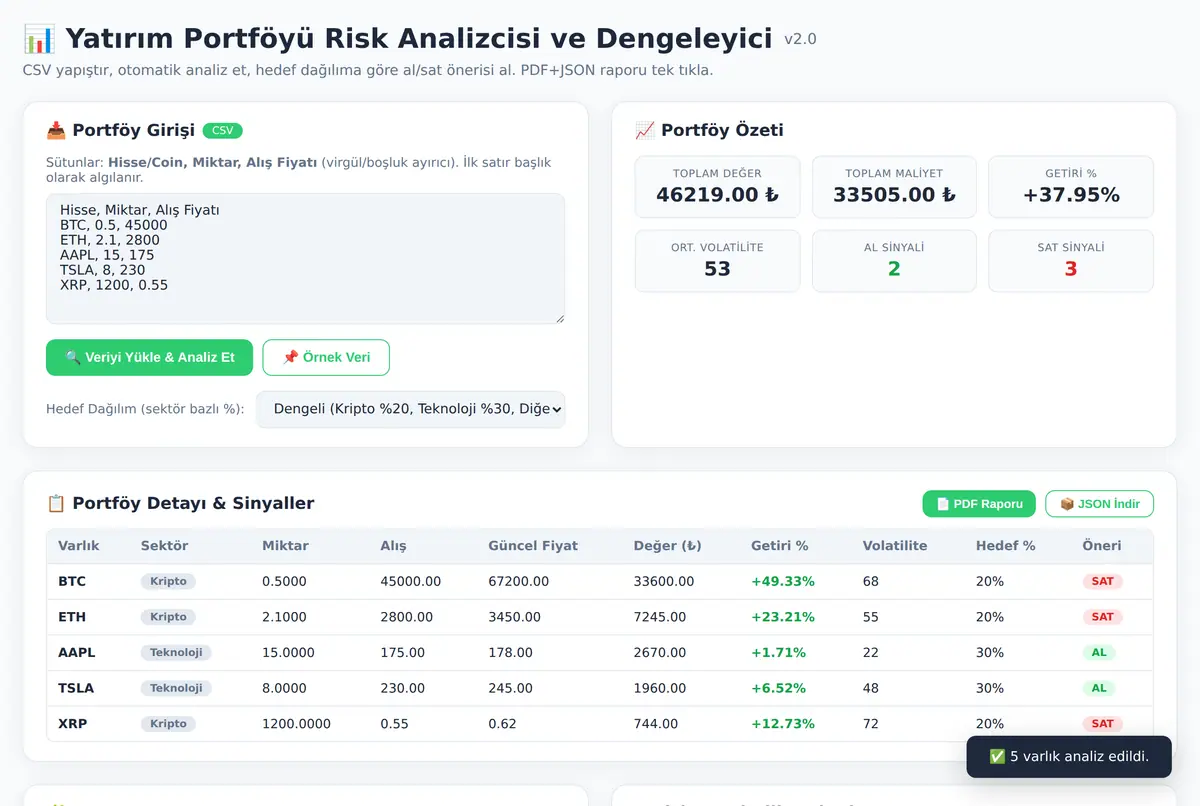This screenshot has height=806, width=1200.
Task: Click the Getiri % summary card
Action: (1071, 187)
